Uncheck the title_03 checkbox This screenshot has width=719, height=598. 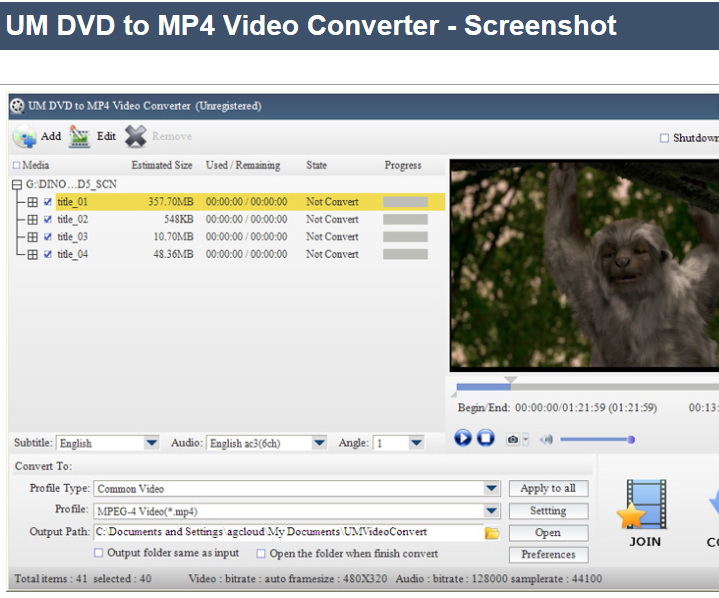tap(48, 237)
